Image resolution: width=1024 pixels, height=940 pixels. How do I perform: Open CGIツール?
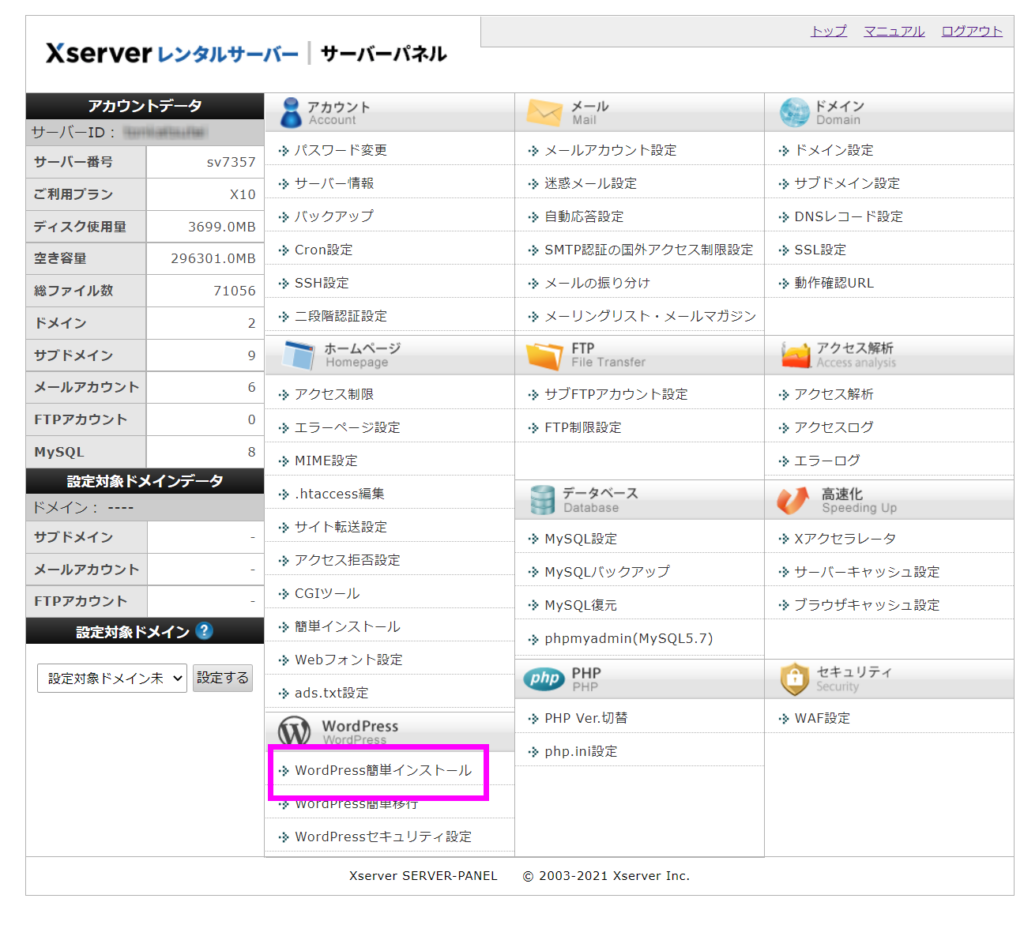click(x=327, y=594)
